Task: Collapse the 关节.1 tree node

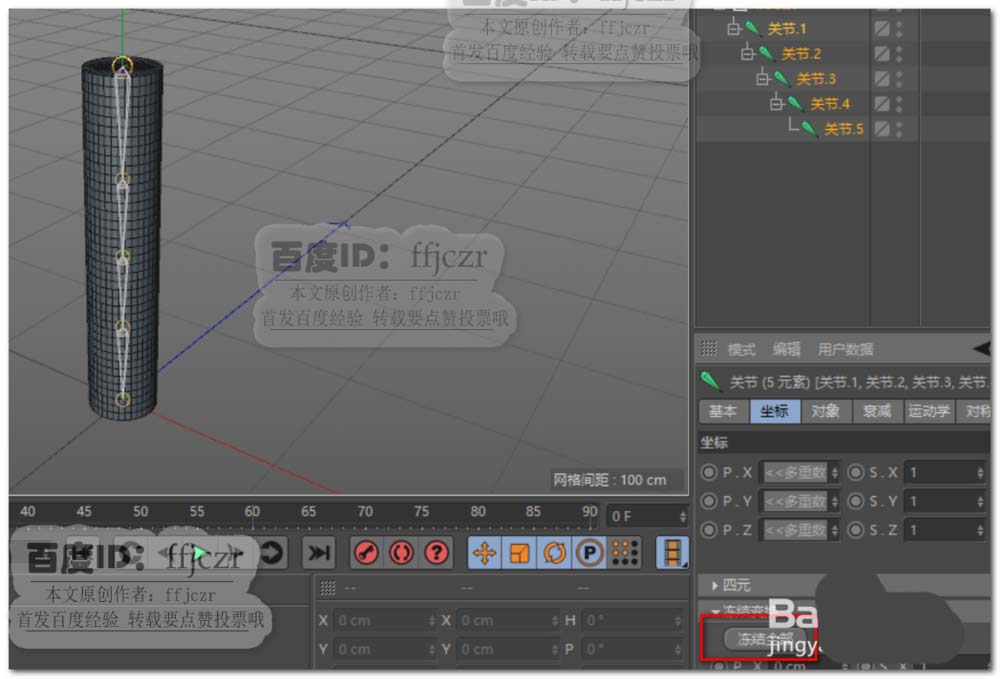Action: [x=733, y=28]
